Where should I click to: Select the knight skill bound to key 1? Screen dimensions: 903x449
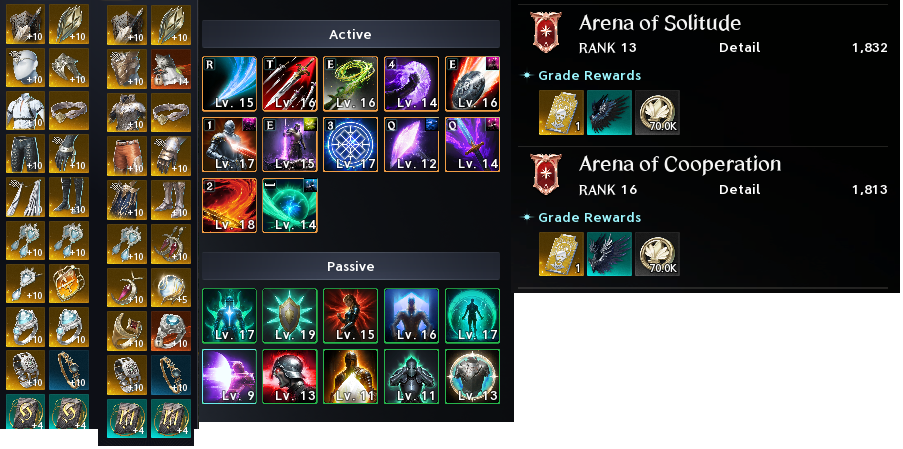[229, 144]
